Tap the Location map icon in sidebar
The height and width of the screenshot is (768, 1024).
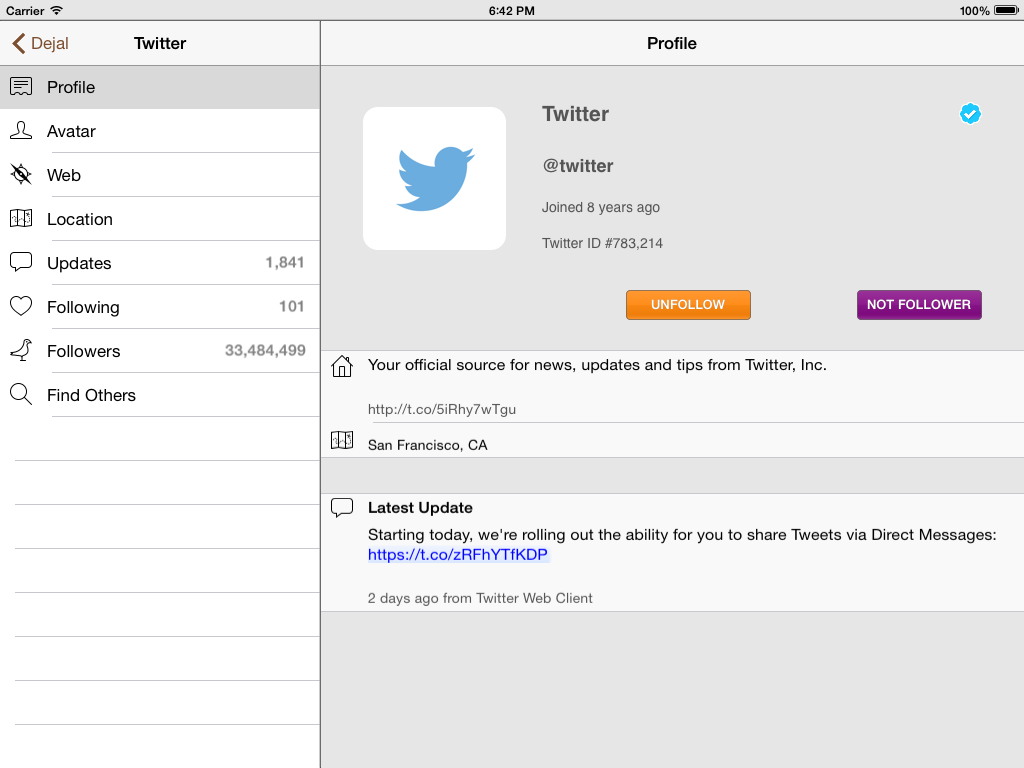[21, 218]
